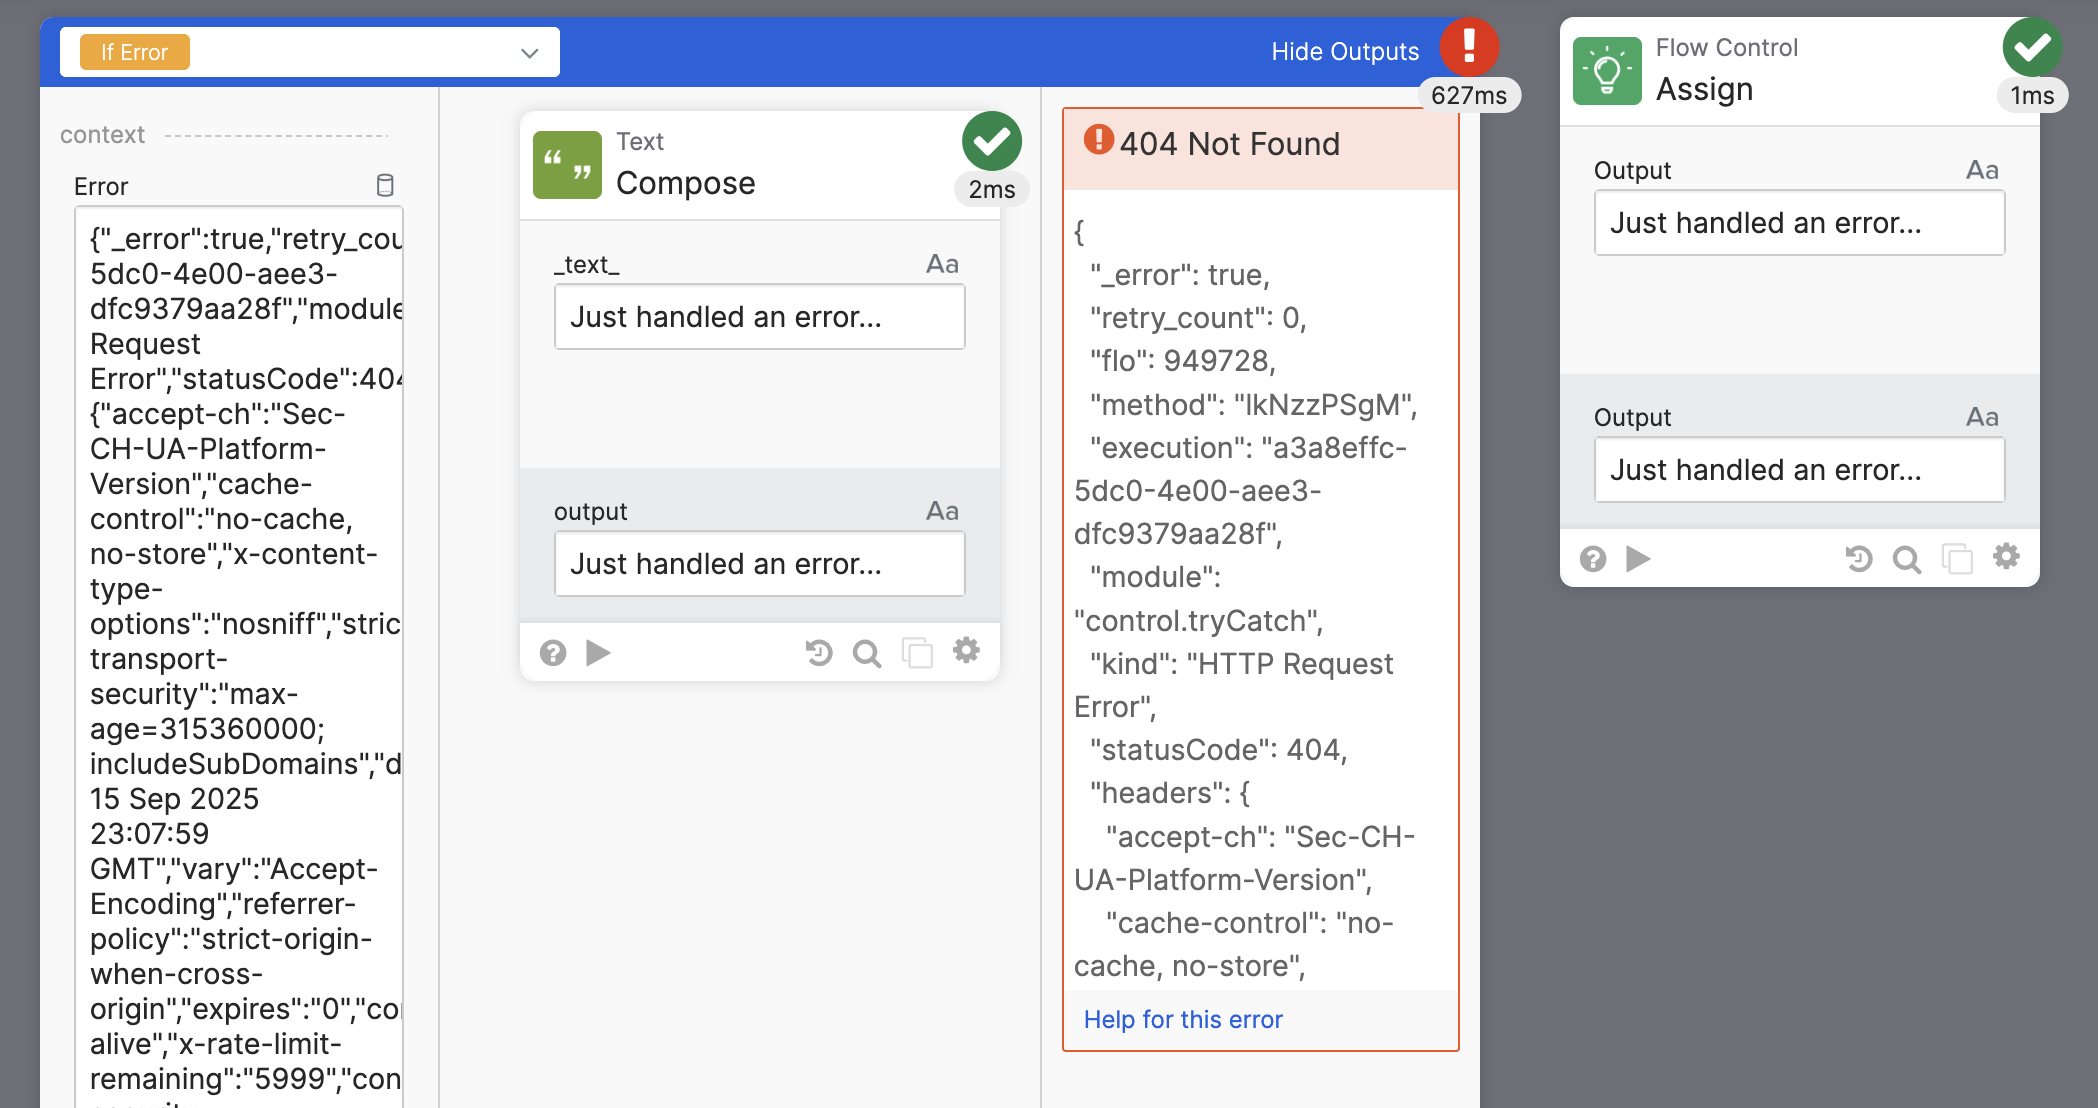Screen dimensions: 2098x1108
Task: Toggle Aa type on Assign Output input
Action: coord(1982,170)
